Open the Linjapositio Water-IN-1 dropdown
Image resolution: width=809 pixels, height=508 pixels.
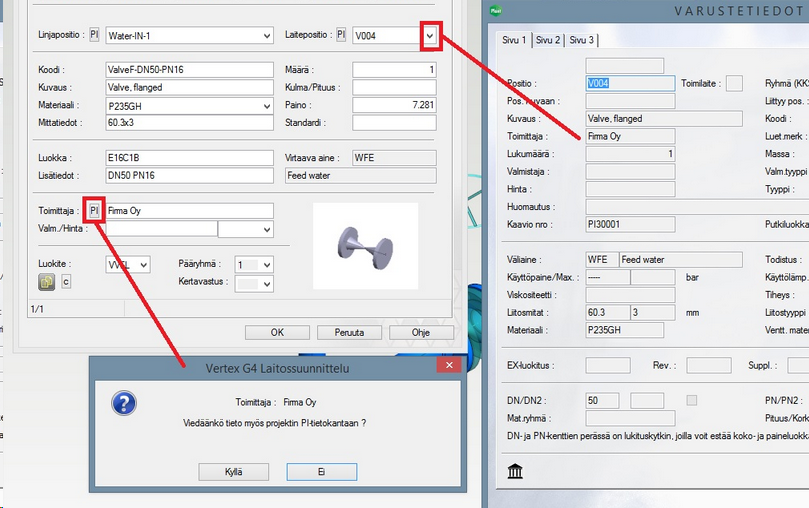click(x=267, y=36)
